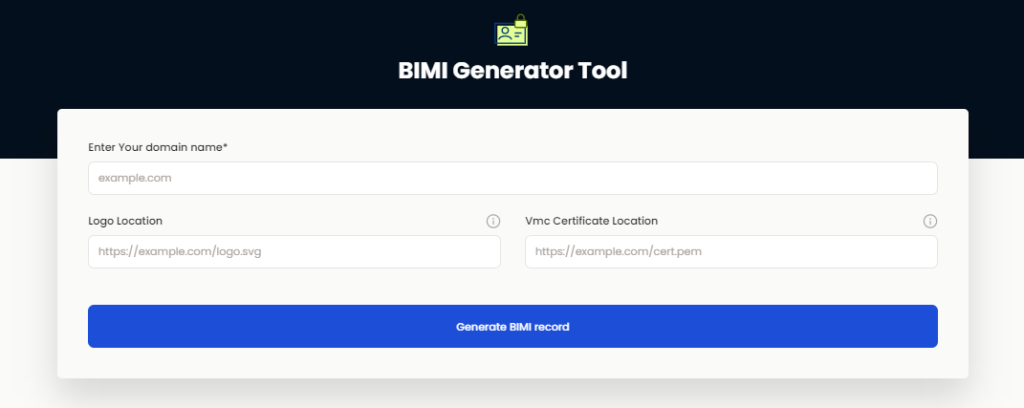The height and width of the screenshot is (408, 1024).
Task: Click the BIMI Generator Tool heading
Action: point(513,71)
